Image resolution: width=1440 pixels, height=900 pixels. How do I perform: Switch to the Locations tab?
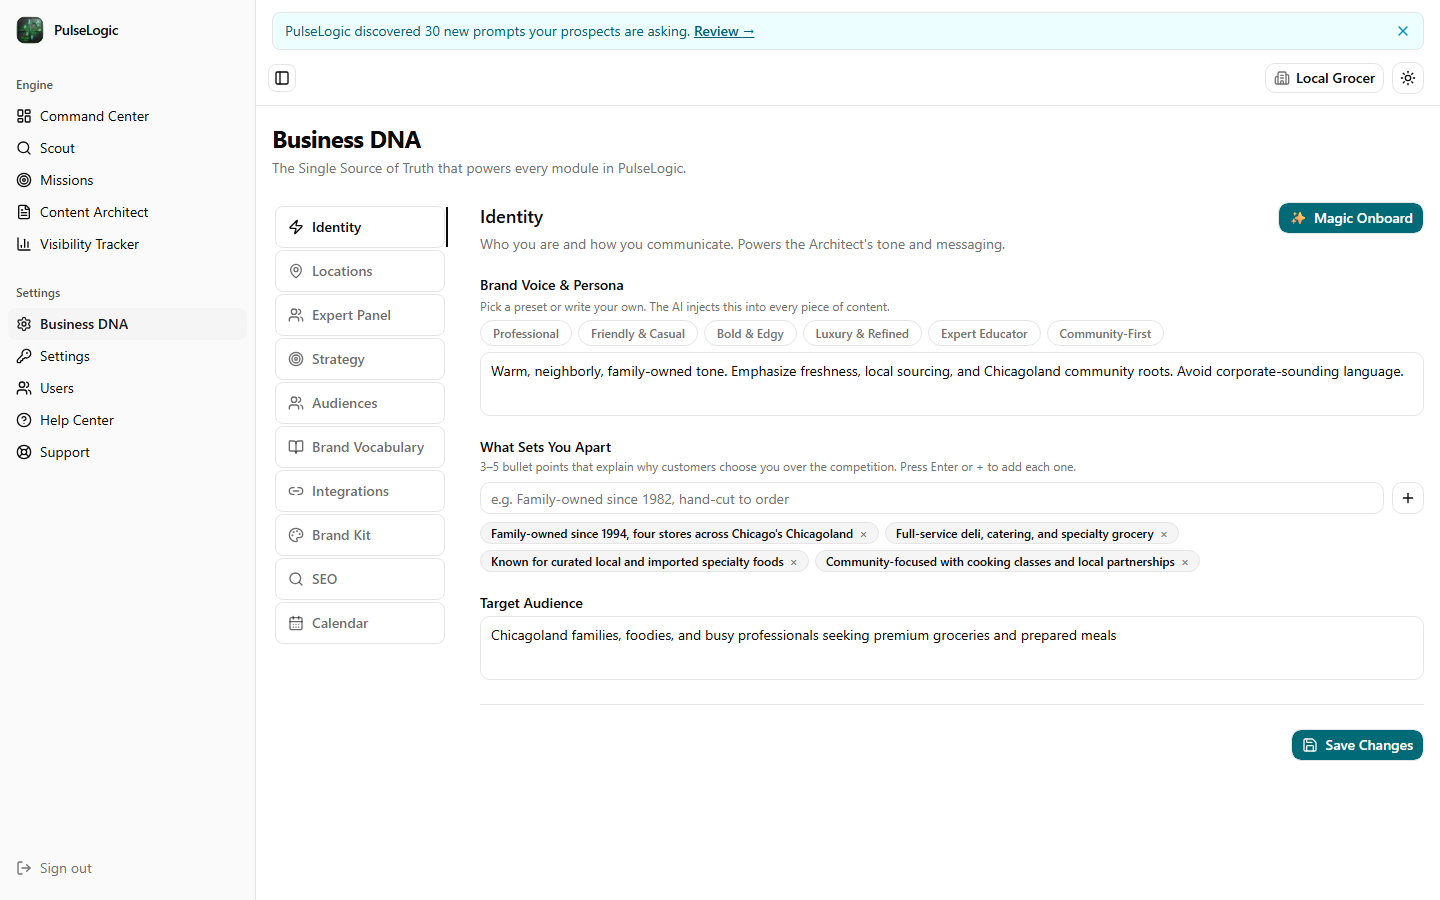360,271
